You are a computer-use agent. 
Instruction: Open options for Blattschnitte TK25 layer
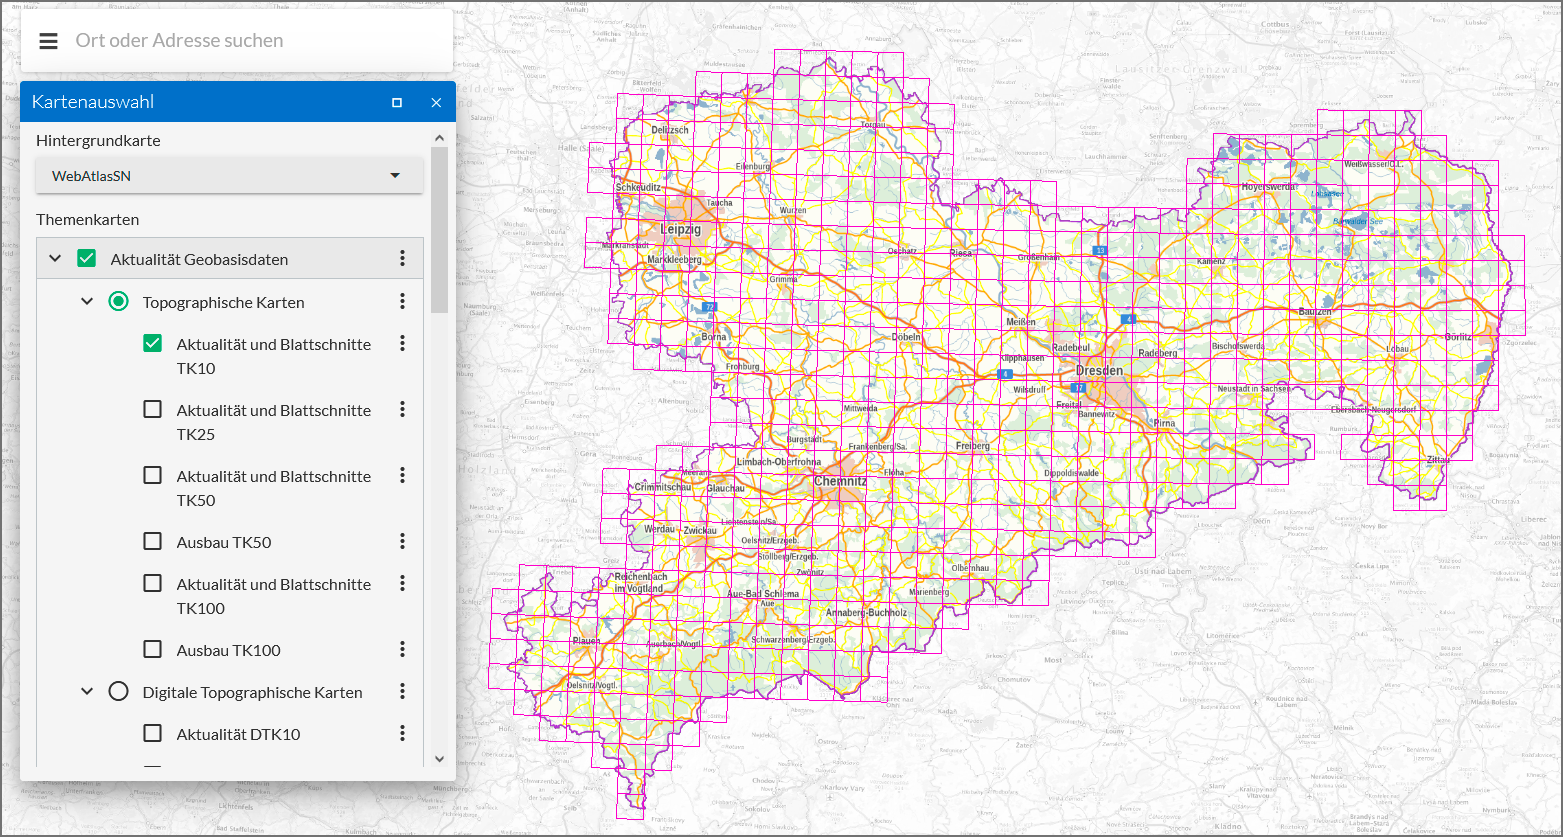[402, 409]
